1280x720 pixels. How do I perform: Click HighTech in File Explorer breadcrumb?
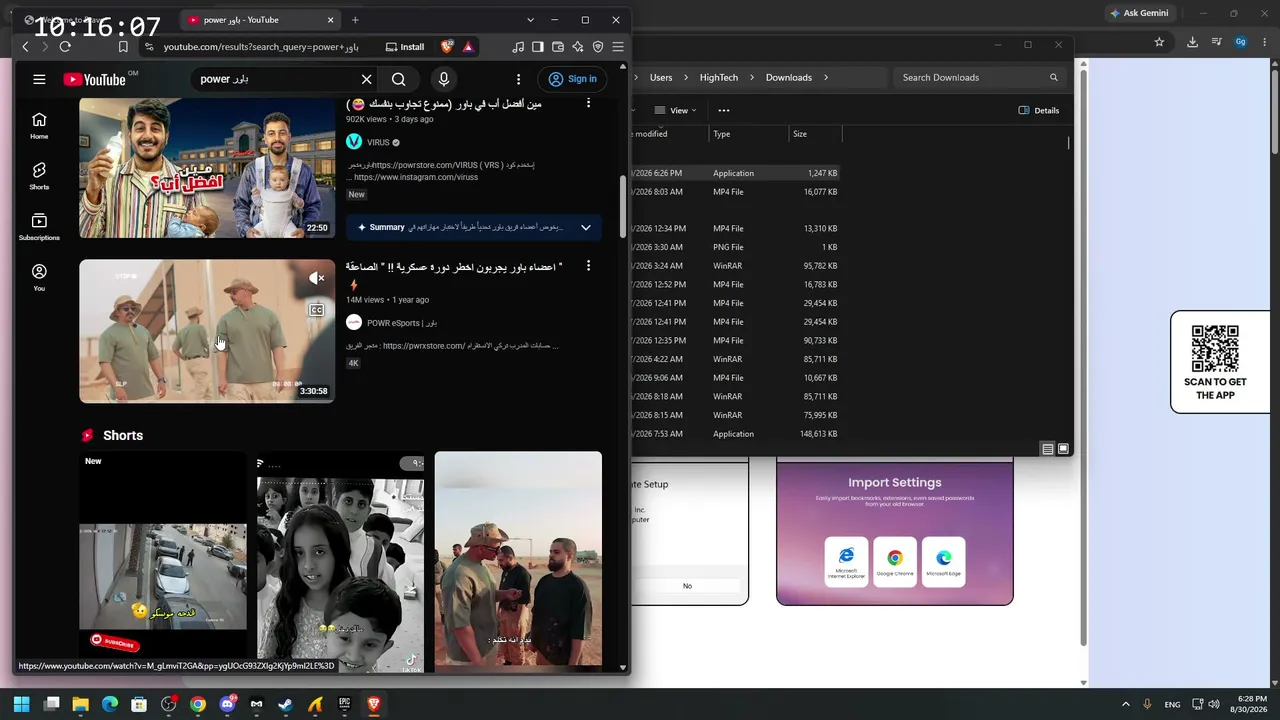(x=719, y=77)
